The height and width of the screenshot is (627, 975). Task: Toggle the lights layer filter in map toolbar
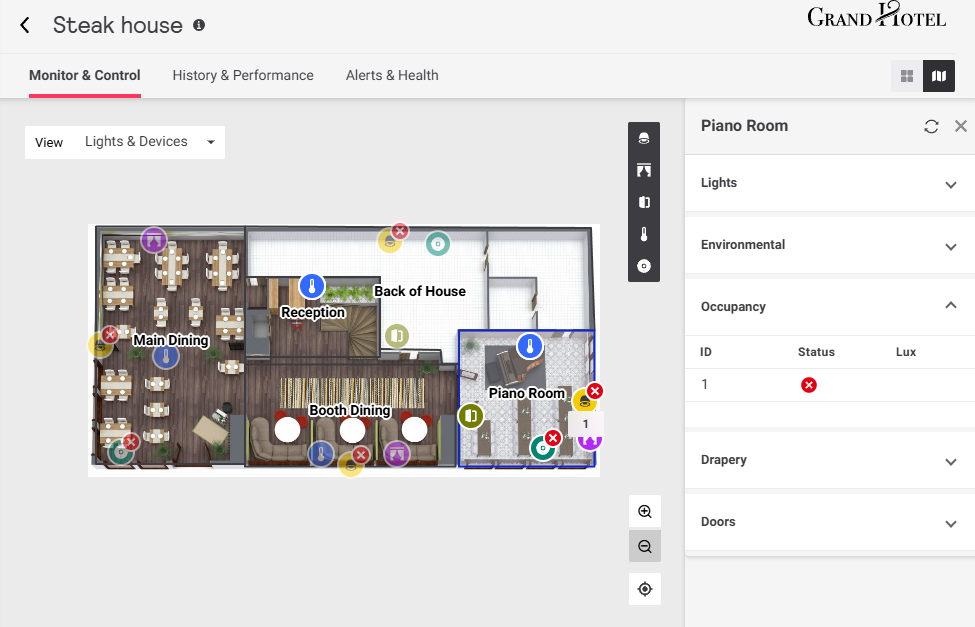[x=644, y=138]
